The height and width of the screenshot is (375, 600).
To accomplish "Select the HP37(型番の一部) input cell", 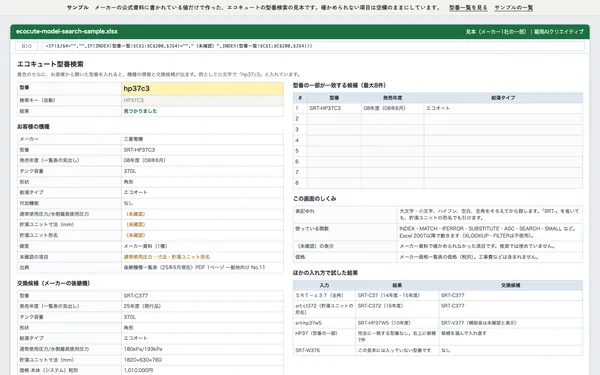I will coord(324,337).
